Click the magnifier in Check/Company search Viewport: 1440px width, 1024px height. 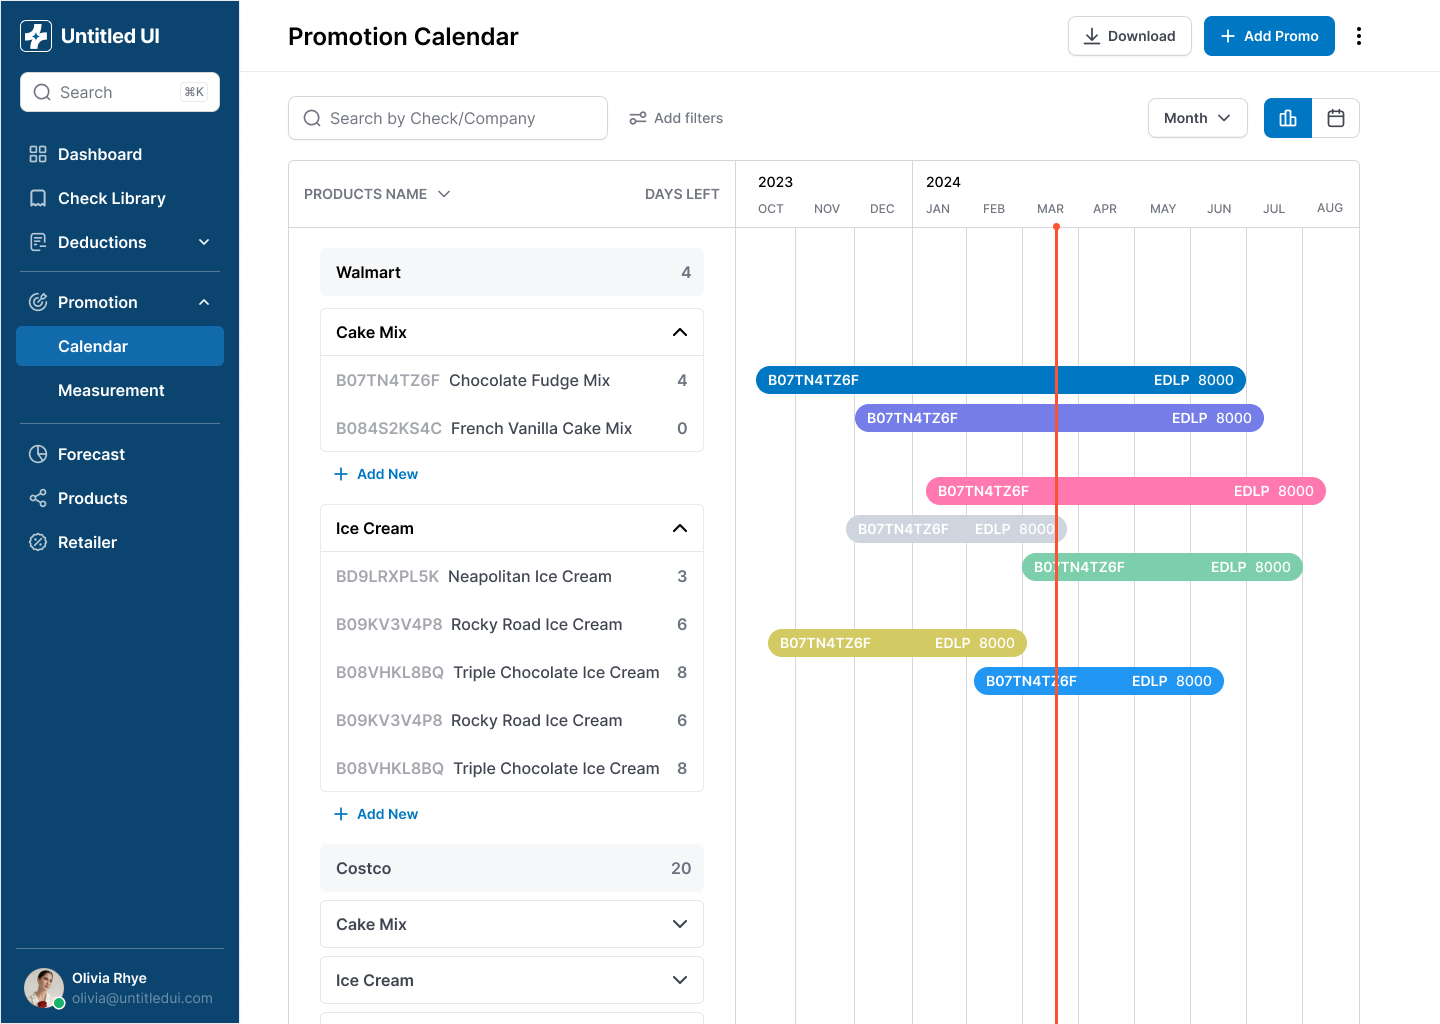click(x=312, y=118)
